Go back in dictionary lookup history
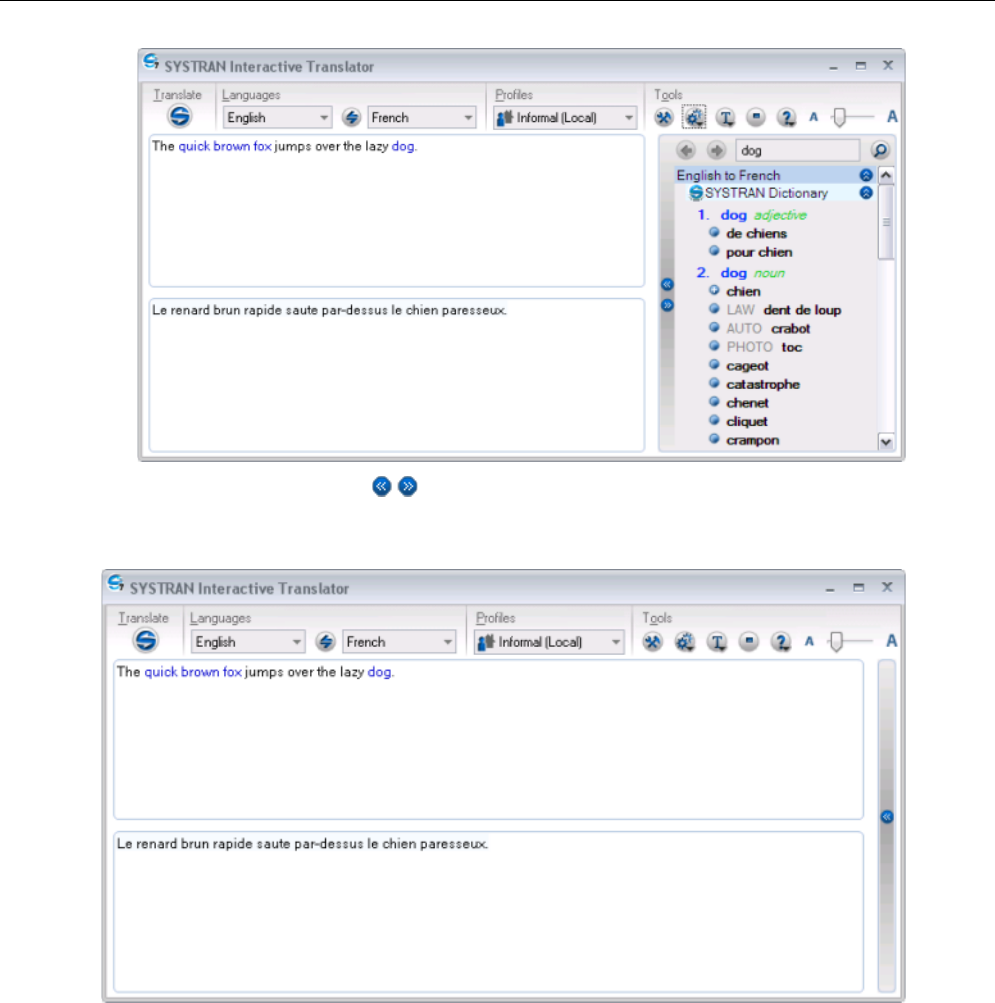The width and height of the screenshot is (995, 1003). tap(686, 151)
